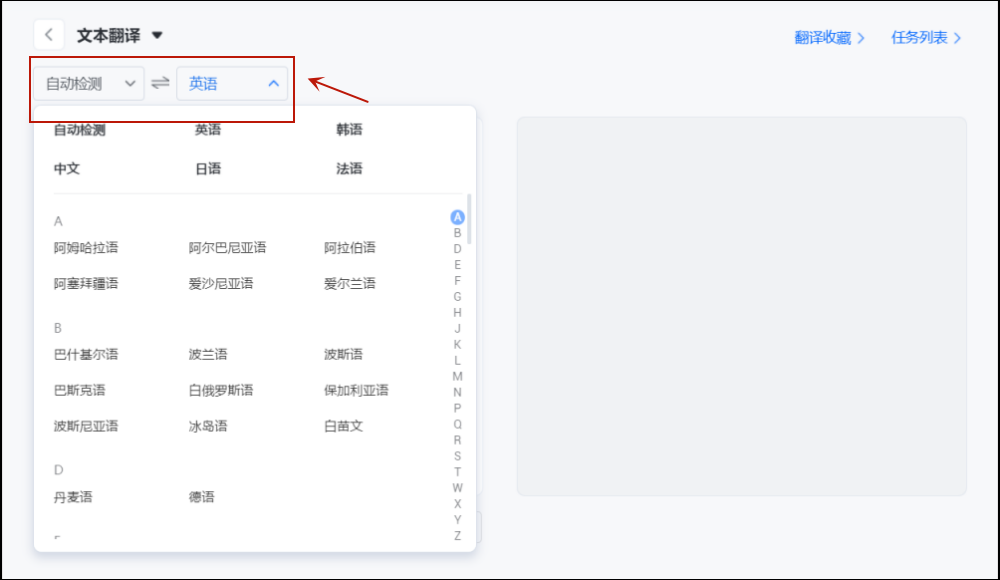Select 白俄罗斯语 language
Screen dimensions: 1000x580
click(221, 390)
